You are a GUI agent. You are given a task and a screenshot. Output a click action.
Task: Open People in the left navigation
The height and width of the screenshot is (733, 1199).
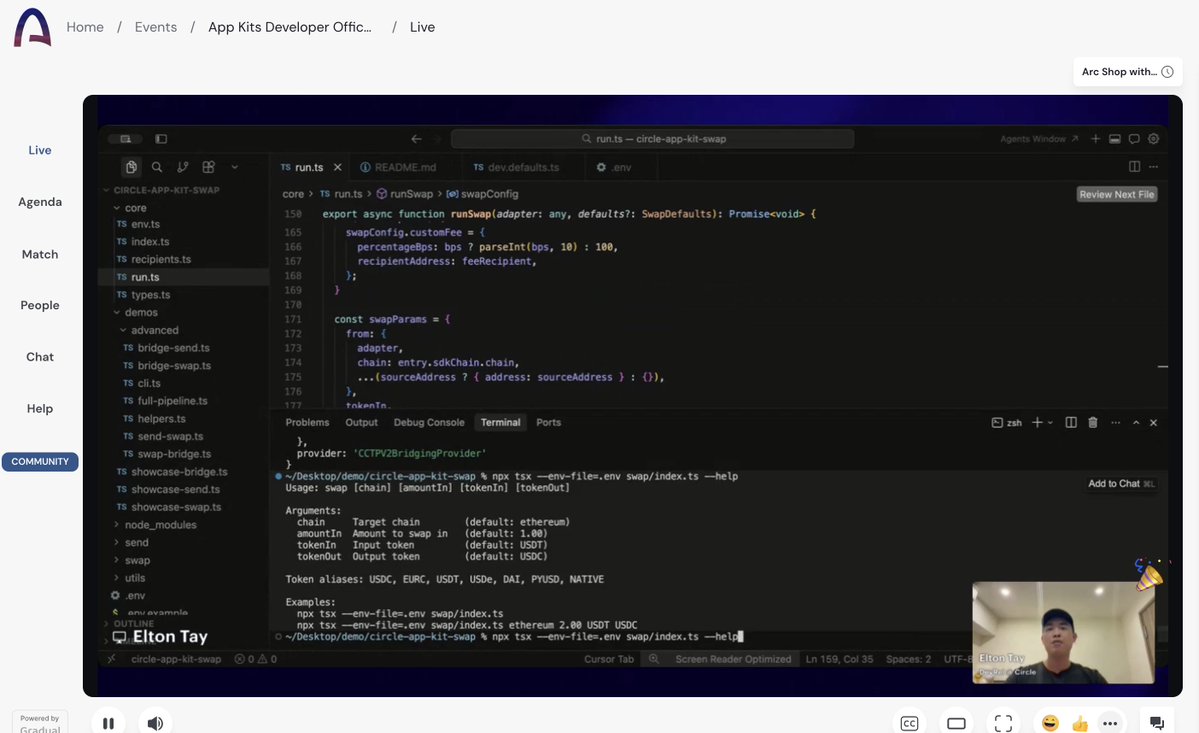coord(40,305)
